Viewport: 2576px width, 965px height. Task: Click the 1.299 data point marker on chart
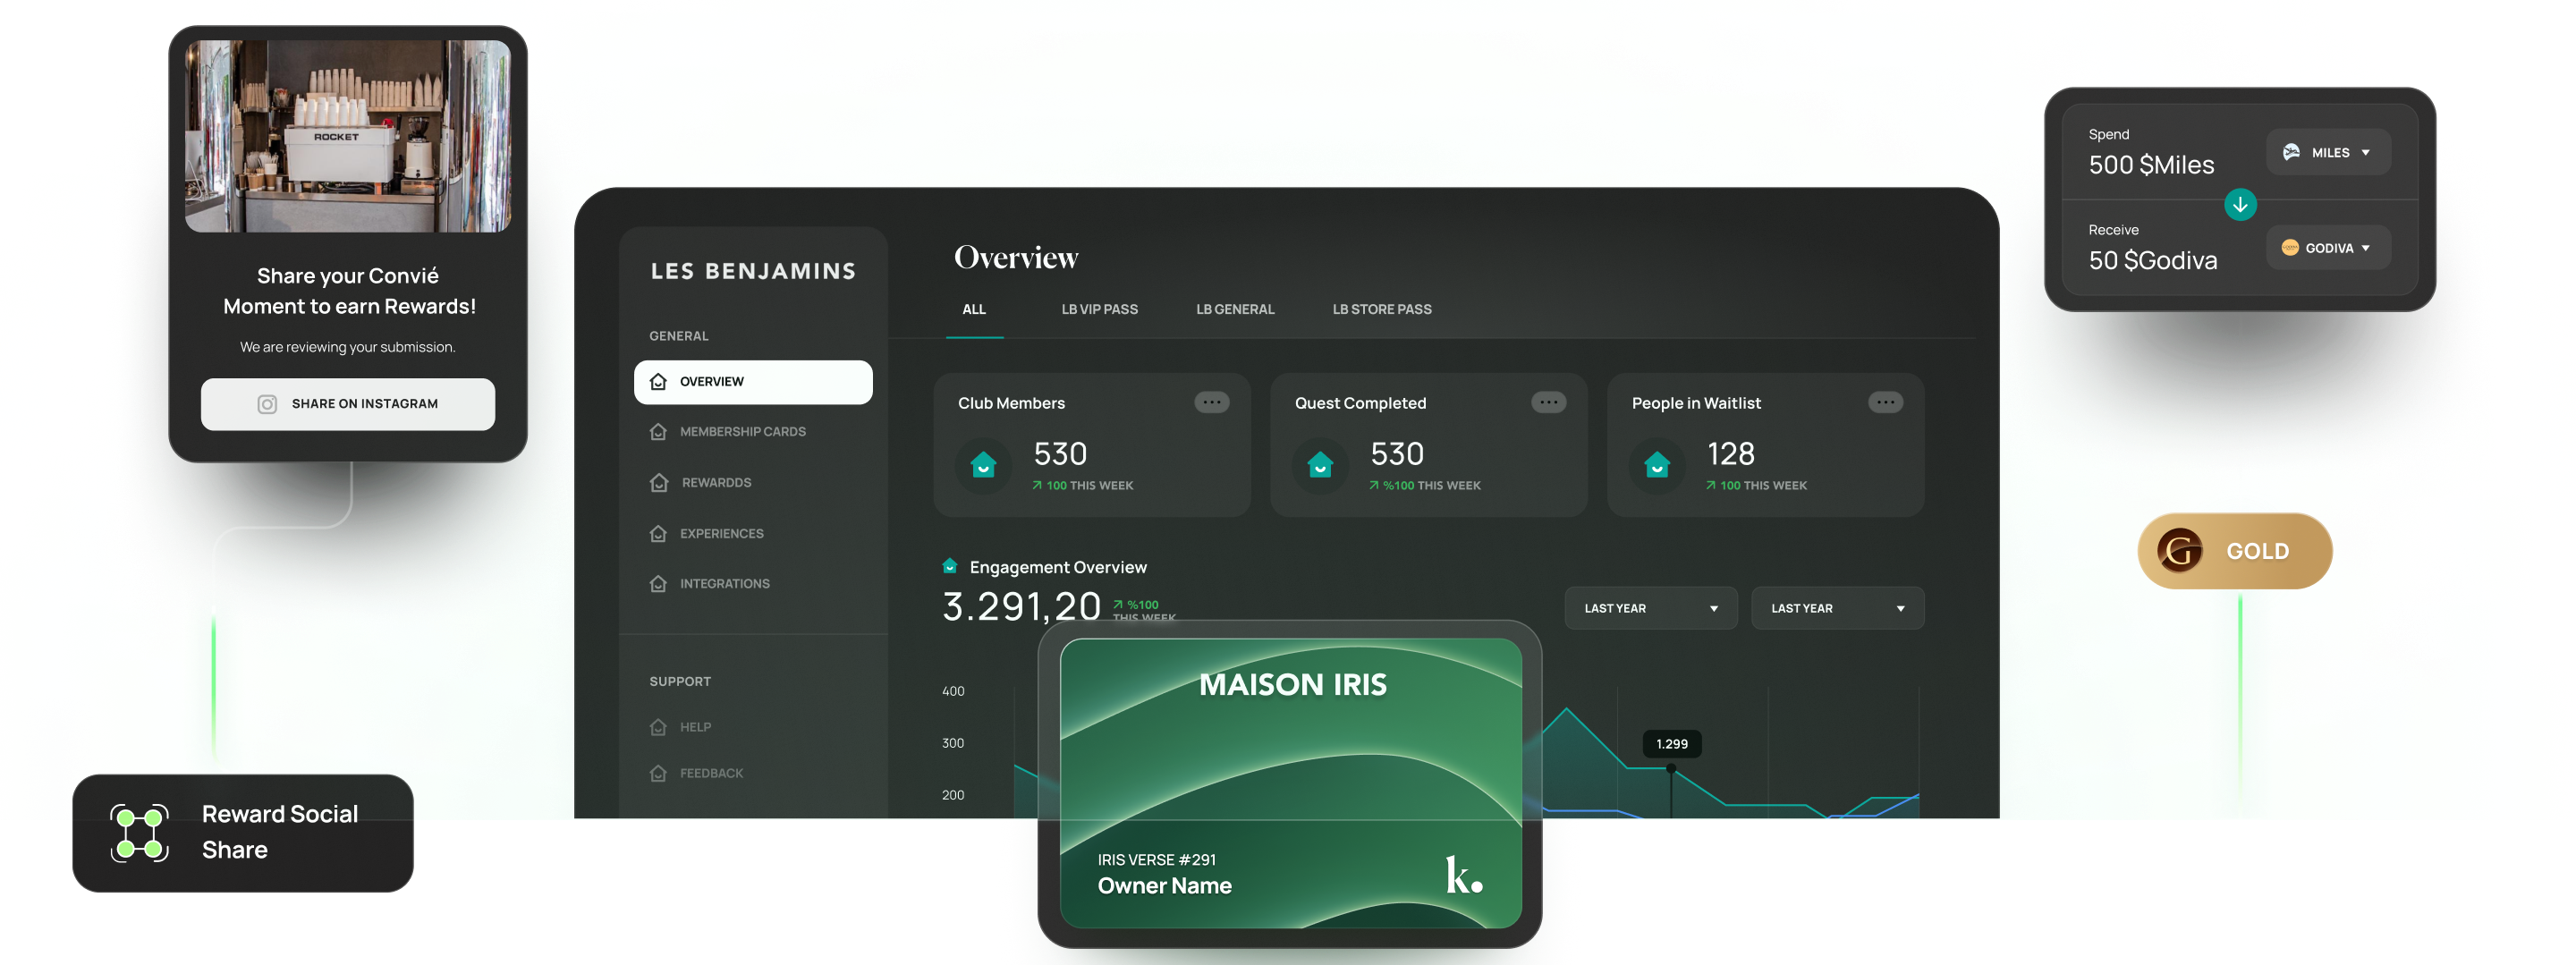pos(1671,769)
